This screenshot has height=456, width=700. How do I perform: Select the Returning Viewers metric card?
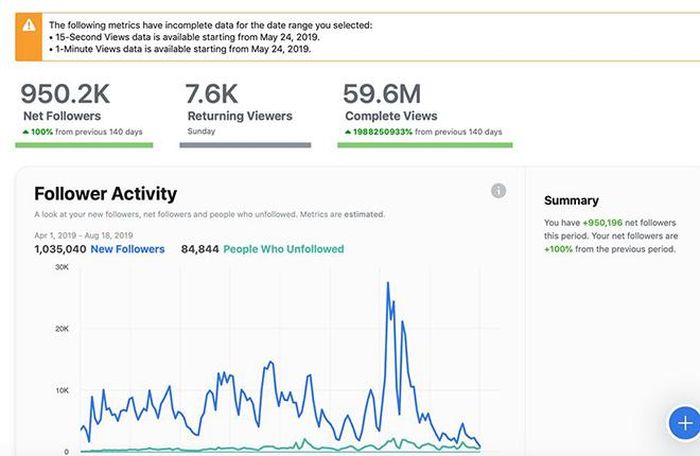tap(245, 114)
